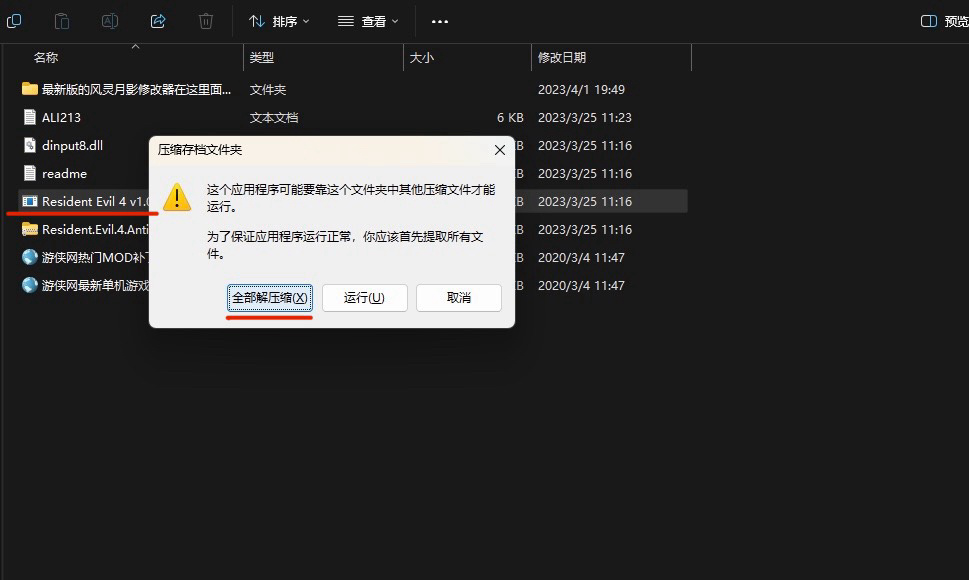
Task: Click the Share icon in the toolbar
Action: 158,21
